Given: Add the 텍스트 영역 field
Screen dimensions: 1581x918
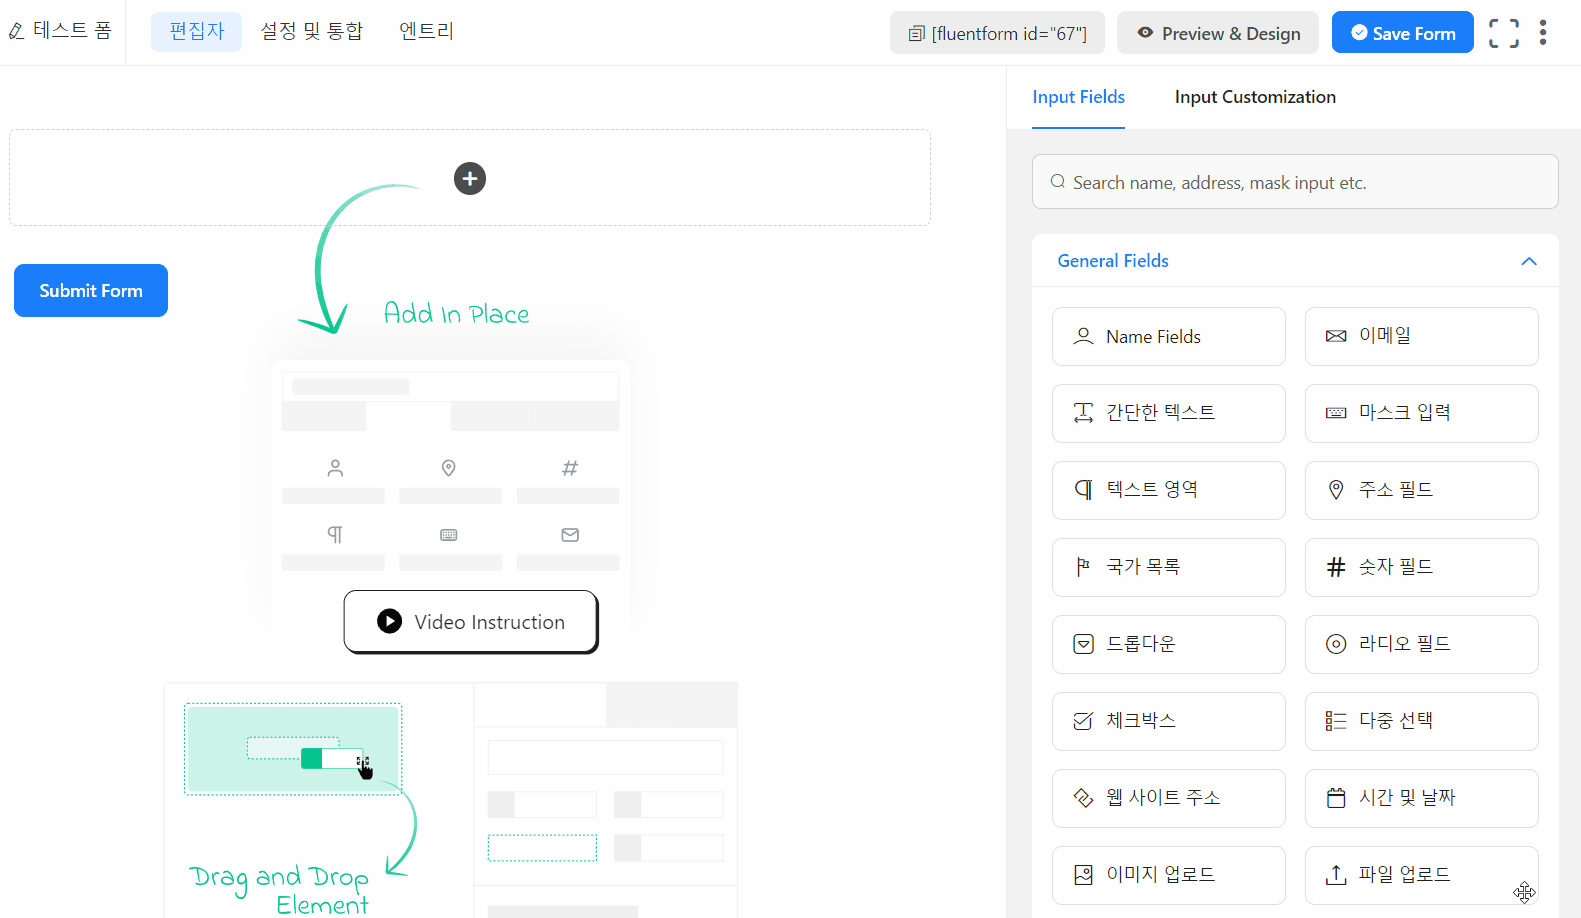Looking at the screenshot, I should tap(1168, 490).
